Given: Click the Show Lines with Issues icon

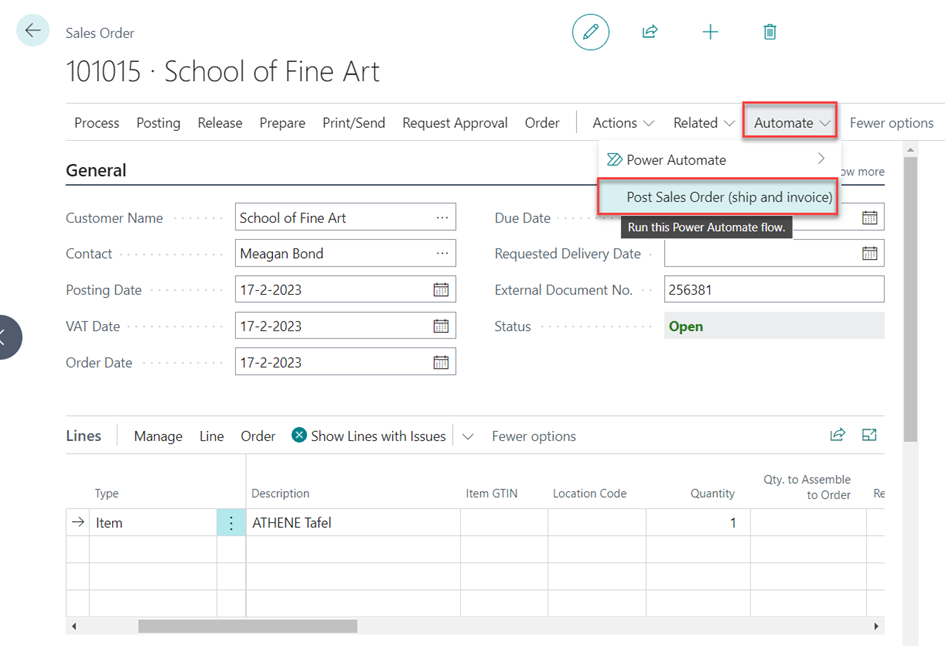Looking at the screenshot, I should point(299,435).
